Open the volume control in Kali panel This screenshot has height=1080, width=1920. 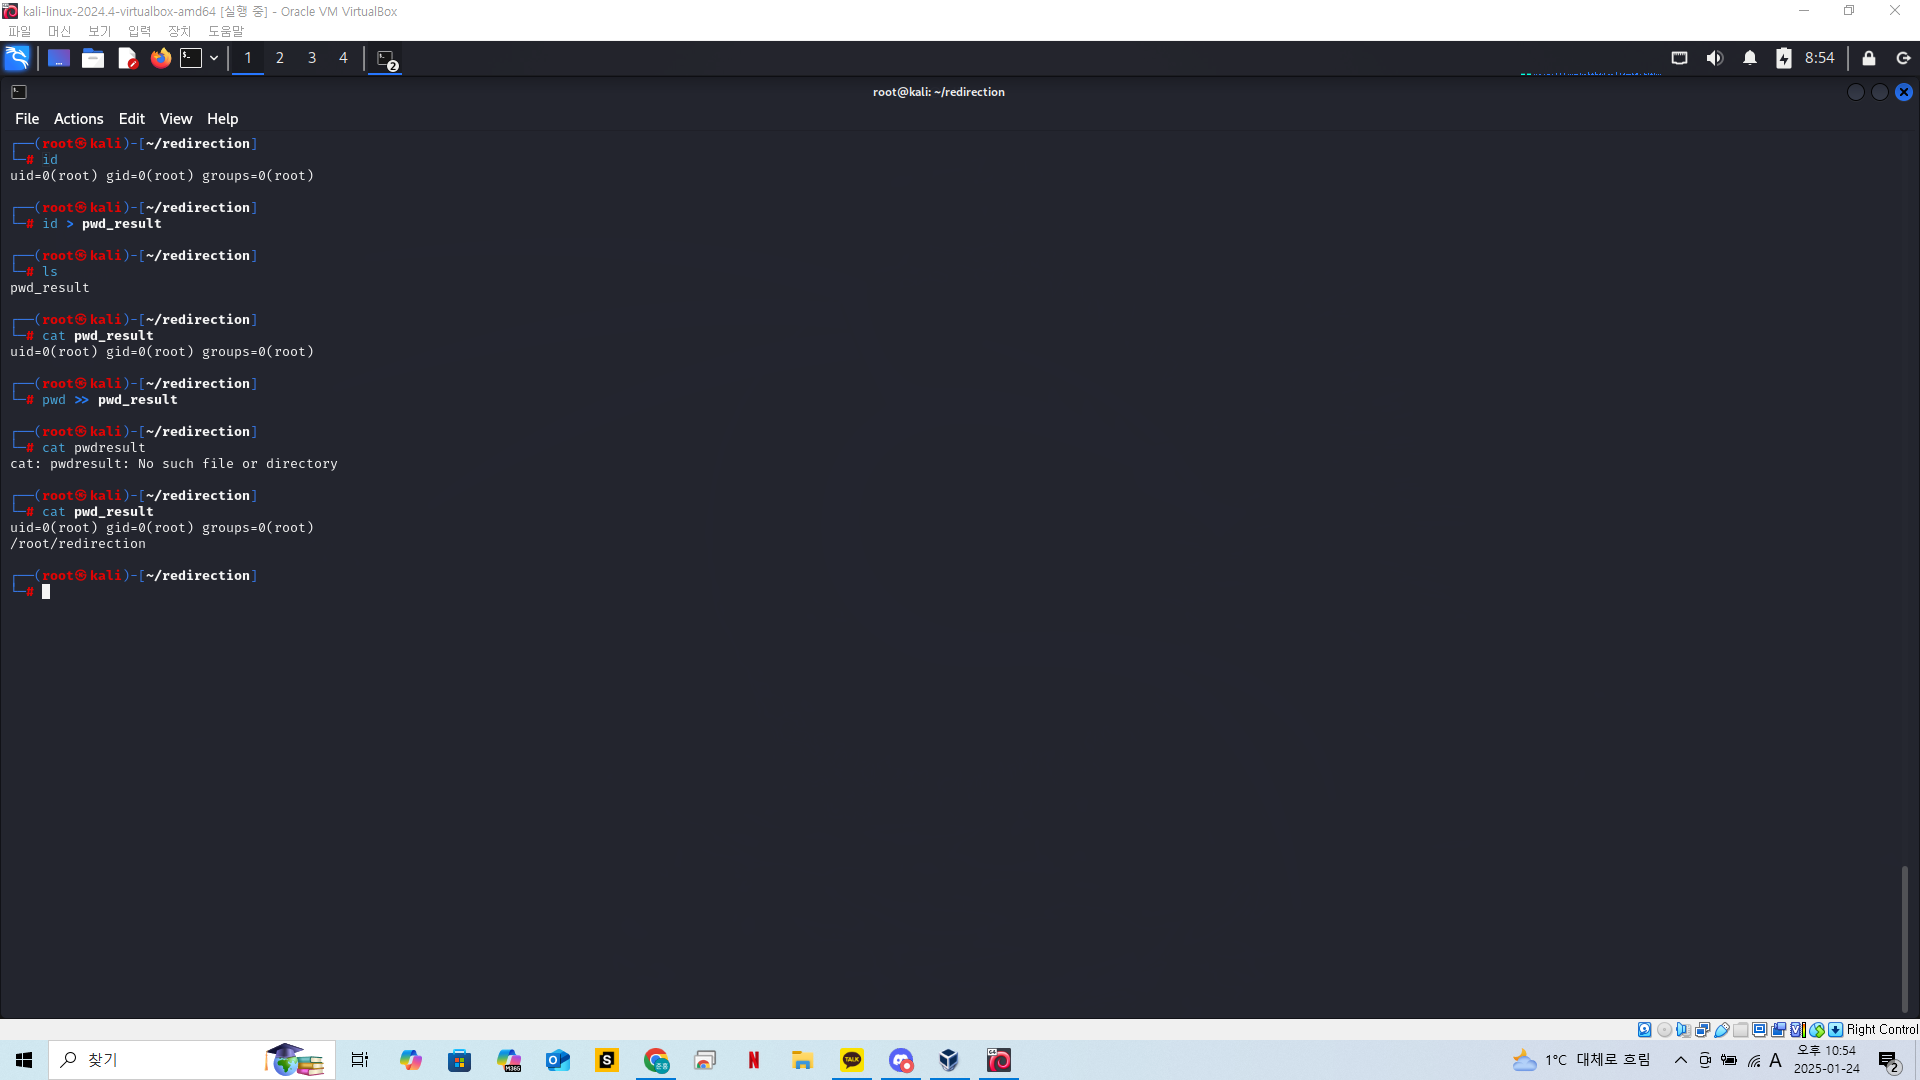[1714, 58]
